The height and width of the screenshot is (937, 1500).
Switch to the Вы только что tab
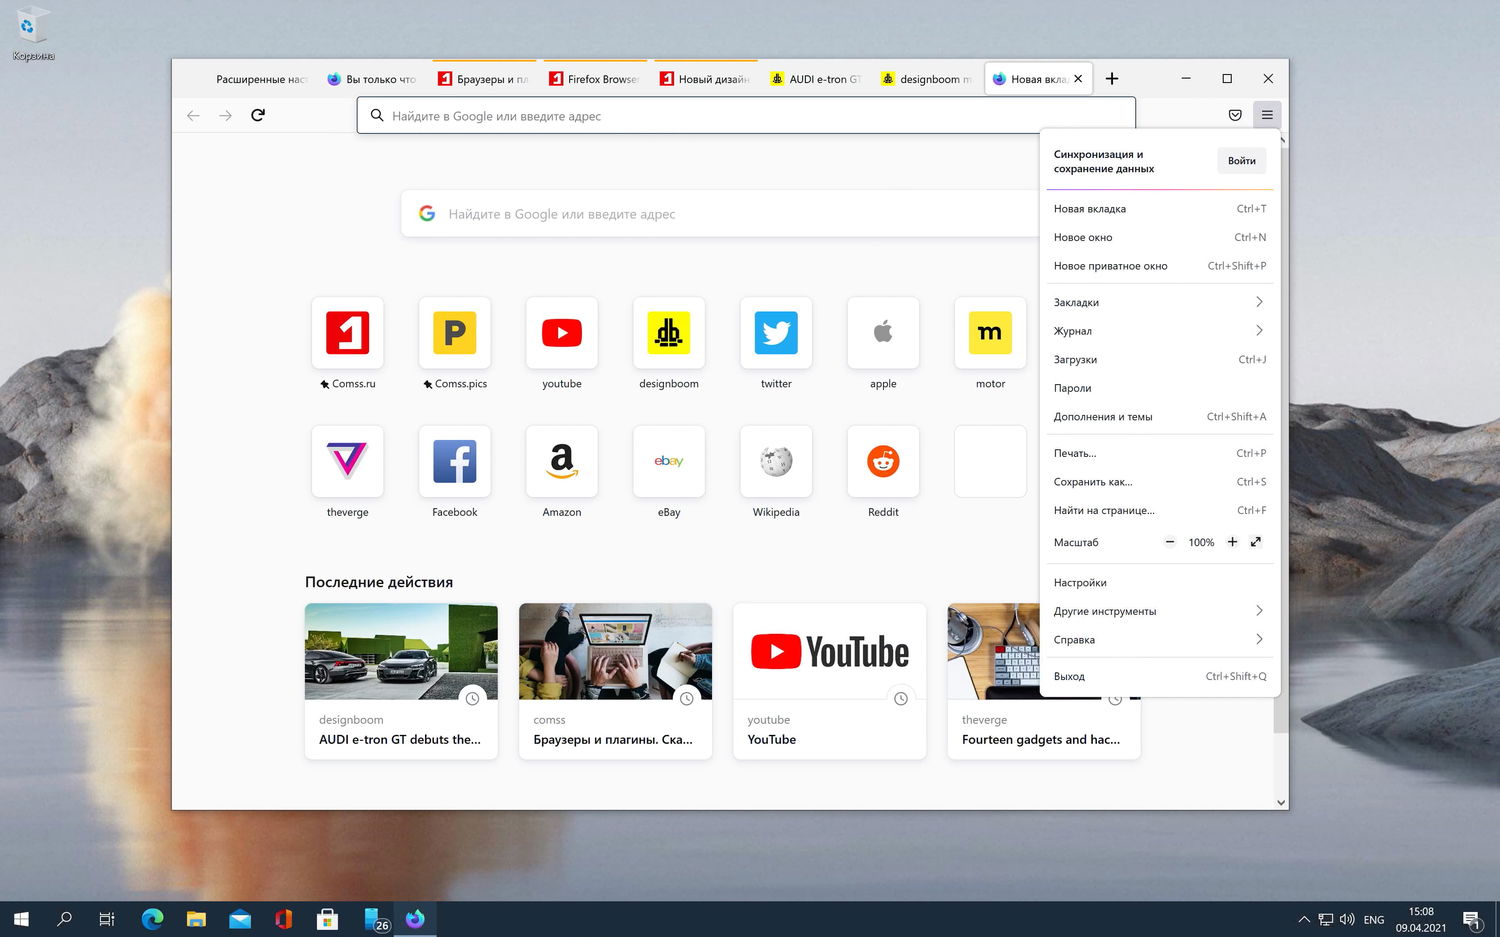pos(373,79)
